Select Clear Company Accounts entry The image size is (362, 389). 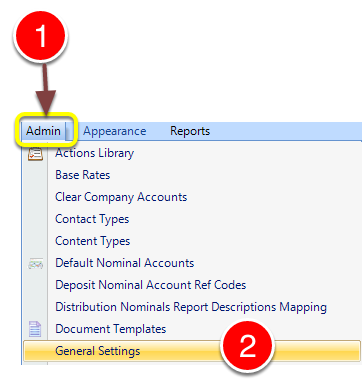191,197
